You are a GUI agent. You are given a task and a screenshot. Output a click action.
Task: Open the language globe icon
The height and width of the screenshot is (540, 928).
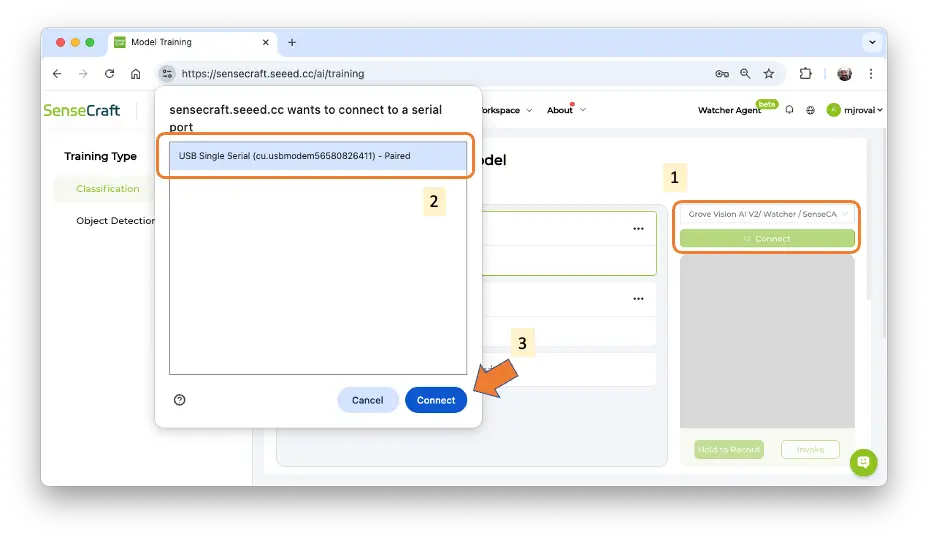coord(810,110)
